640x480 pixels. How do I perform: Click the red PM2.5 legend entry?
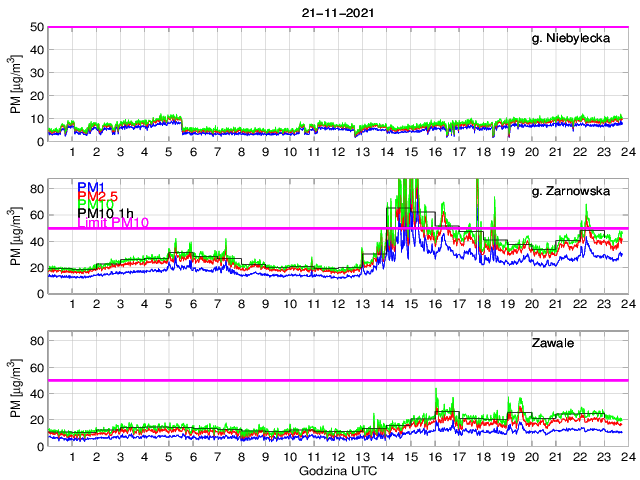(x=97, y=196)
